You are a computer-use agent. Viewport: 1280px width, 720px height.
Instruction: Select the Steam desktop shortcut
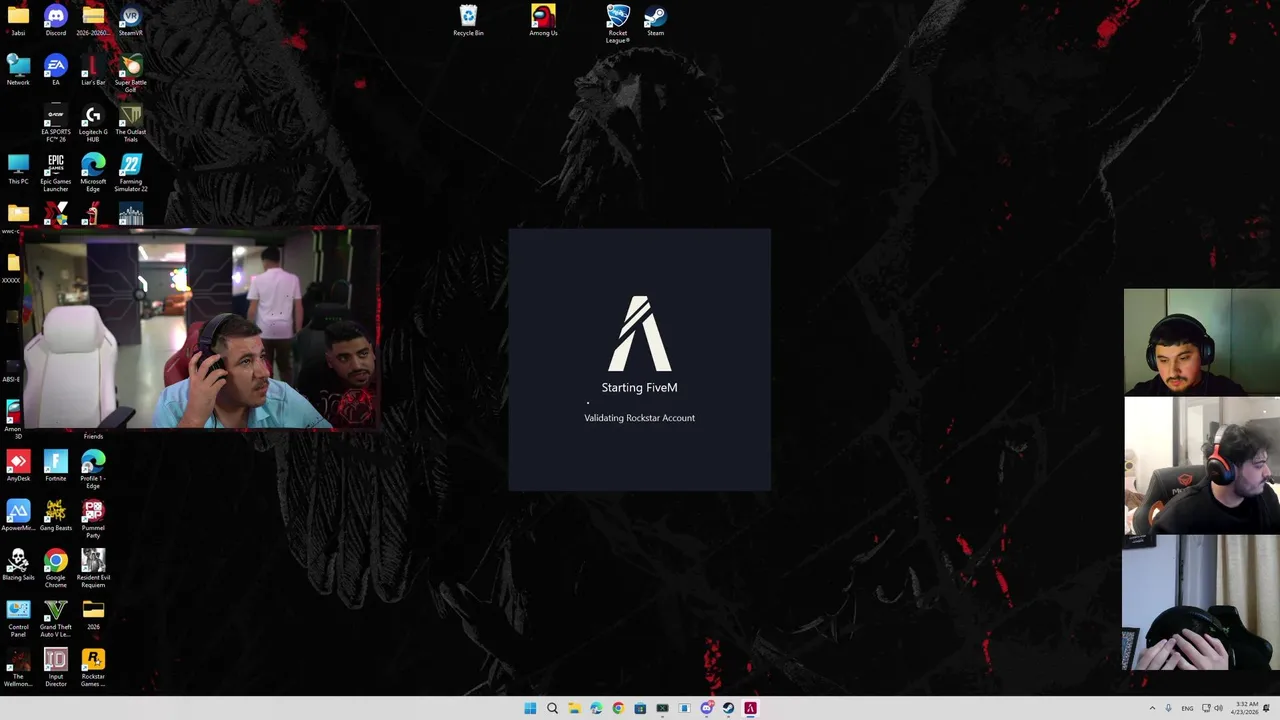(x=655, y=20)
